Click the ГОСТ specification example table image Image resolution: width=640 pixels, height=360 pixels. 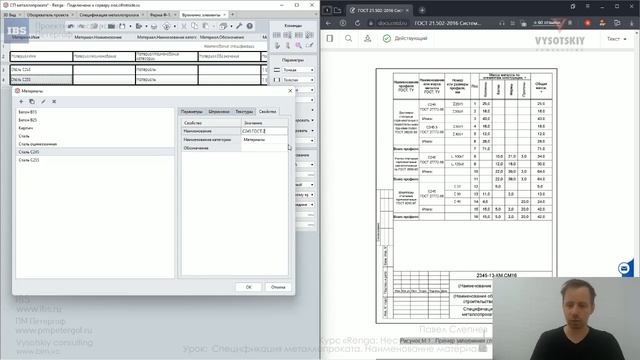467,196
